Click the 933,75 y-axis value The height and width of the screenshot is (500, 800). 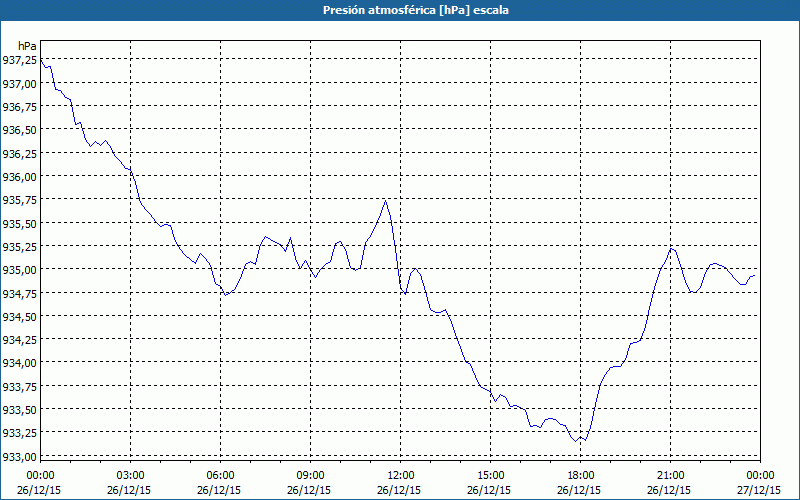click(19, 386)
